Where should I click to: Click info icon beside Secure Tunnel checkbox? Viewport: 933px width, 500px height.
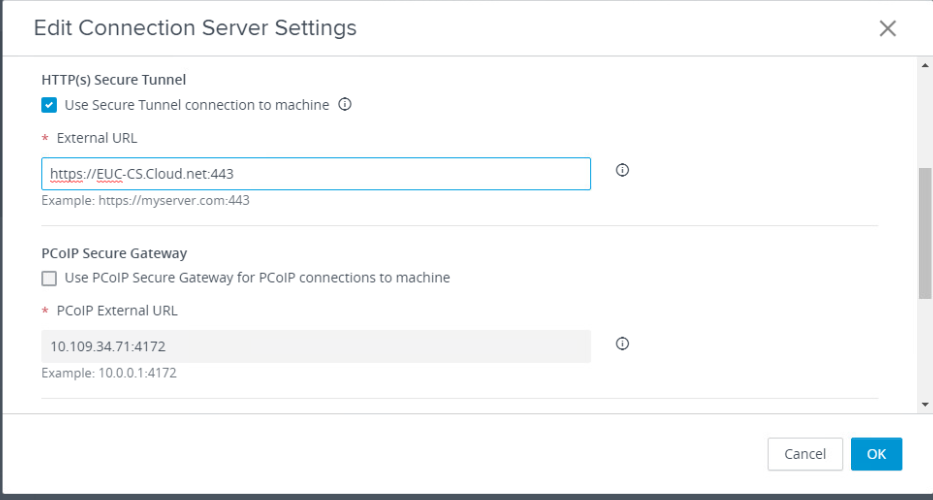point(345,104)
